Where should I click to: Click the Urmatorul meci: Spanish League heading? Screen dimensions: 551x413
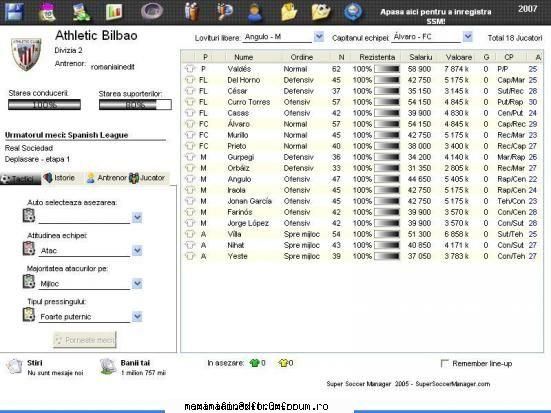[x=66, y=135]
